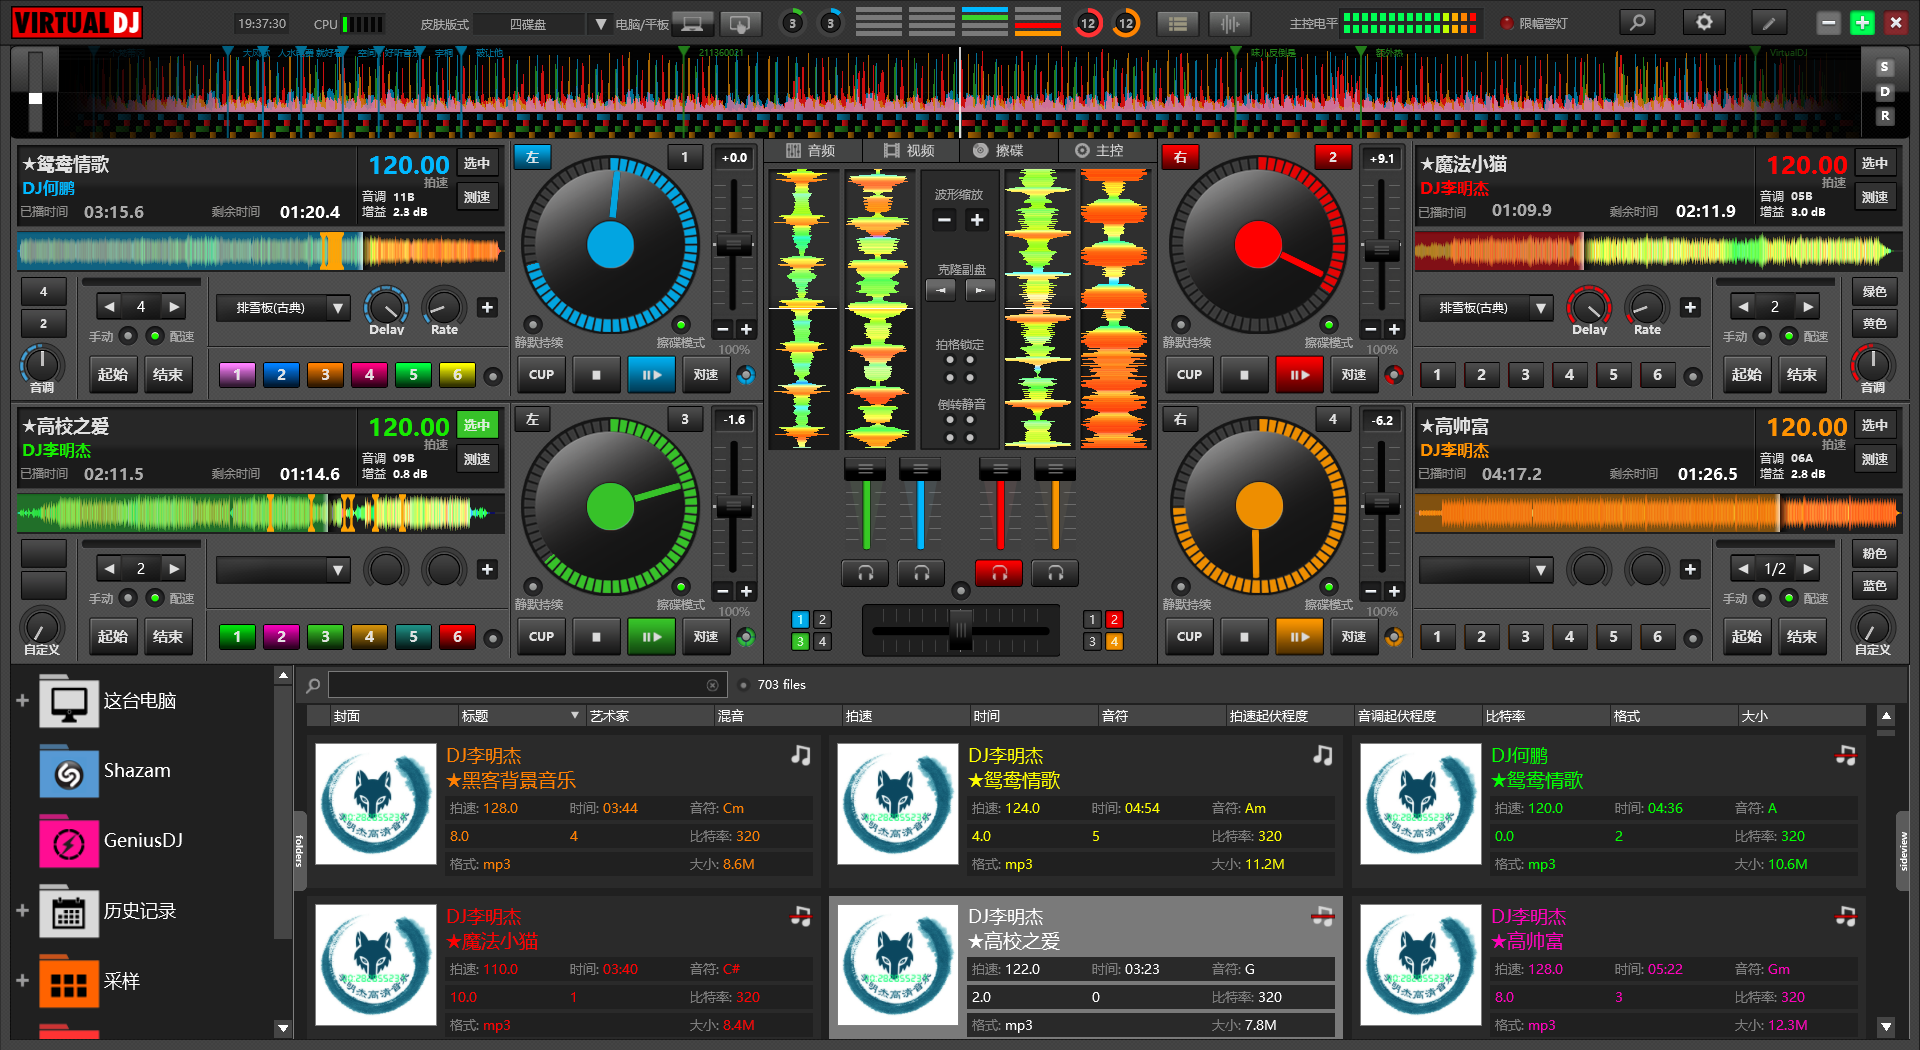Open deck 2 effect dropdown 排箫板(古典)

[x=1486, y=308]
